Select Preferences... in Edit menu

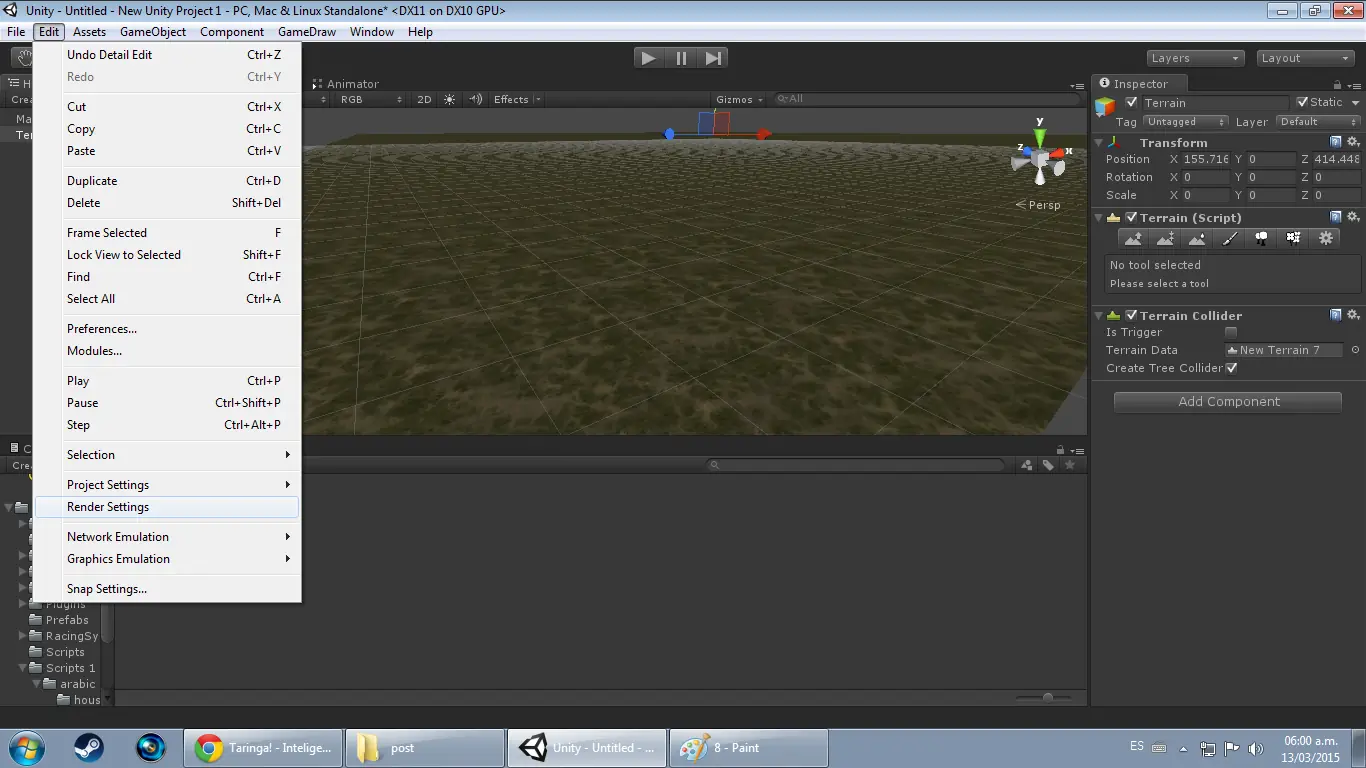(167, 329)
